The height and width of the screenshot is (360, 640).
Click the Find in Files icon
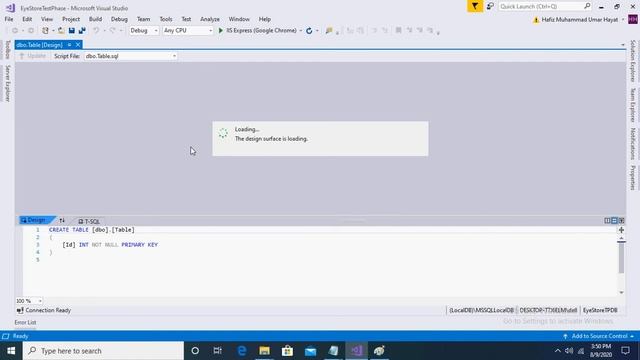point(329,31)
